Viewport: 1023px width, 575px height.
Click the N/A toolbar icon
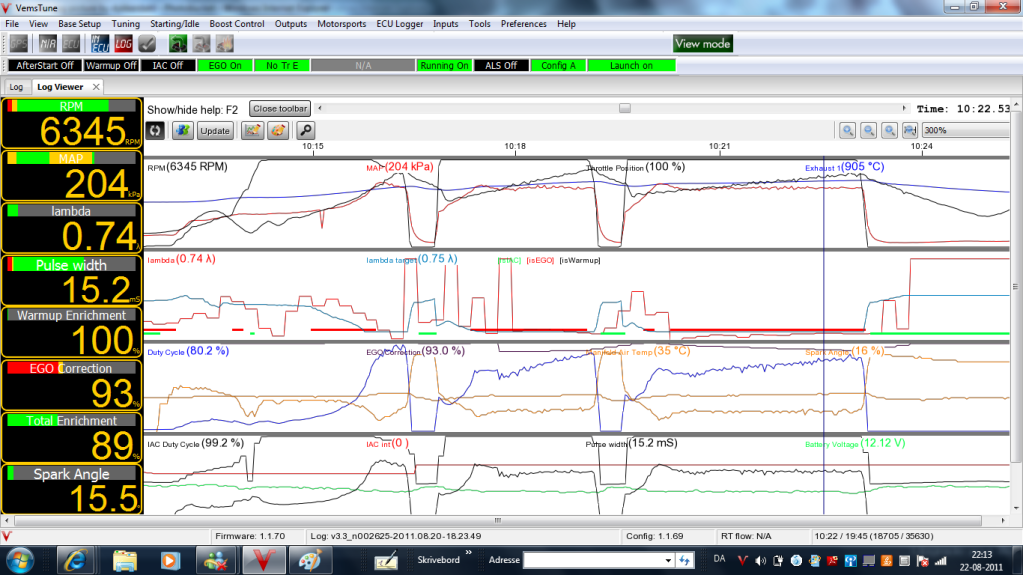coord(47,43)
